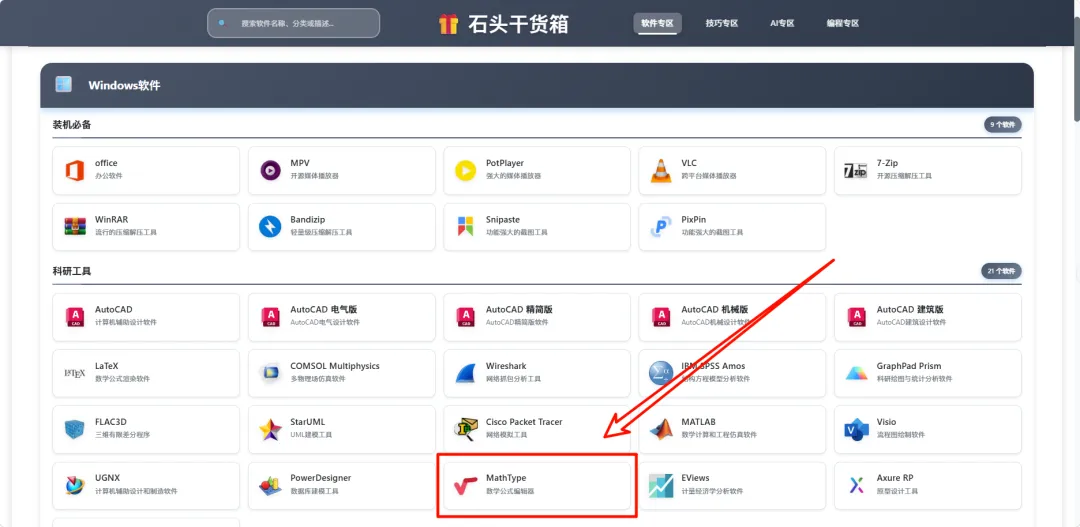Open the 技巧专区 tab
1080x527 pixels.
tap(722, 23)
